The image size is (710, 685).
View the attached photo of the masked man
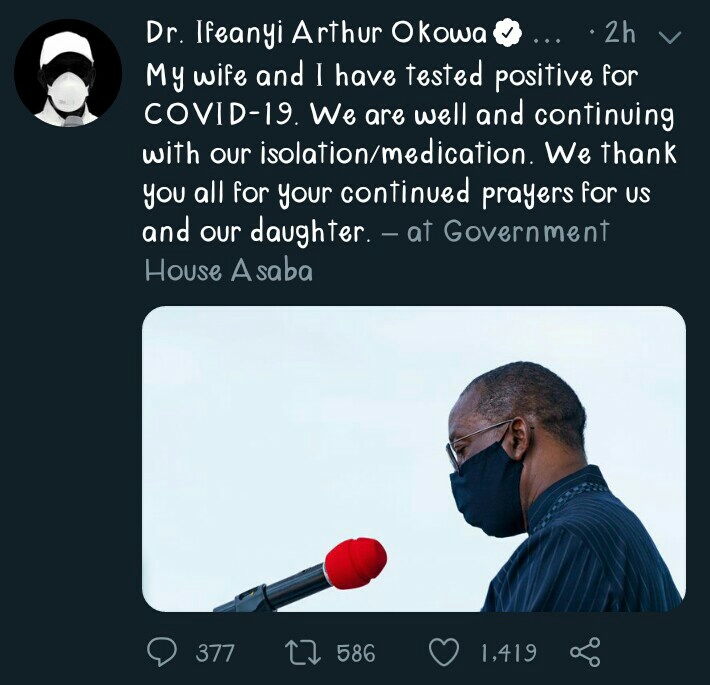coord(413,459)
